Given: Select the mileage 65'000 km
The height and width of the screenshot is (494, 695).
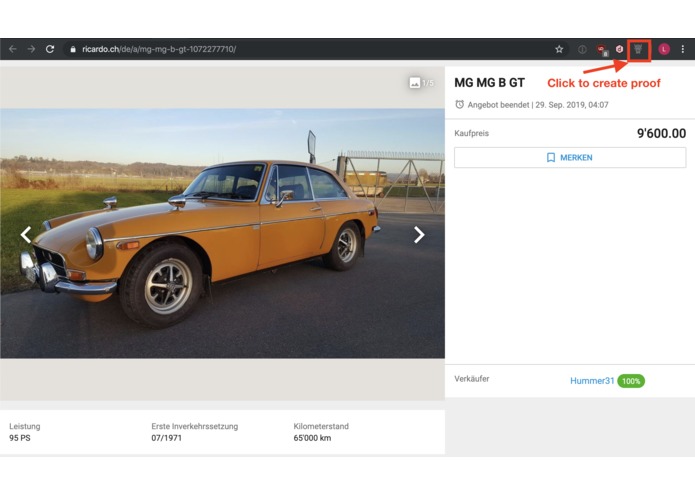Looking at the screenshot, I should tap(312, 438).
